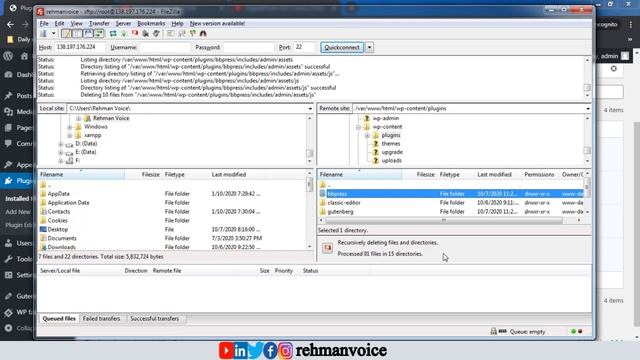Image resolution: width=640 pixels, height=360 pixels.
Task: Select the classic-editor folder row
Action: pyautogui.click(x=451, y=203)
